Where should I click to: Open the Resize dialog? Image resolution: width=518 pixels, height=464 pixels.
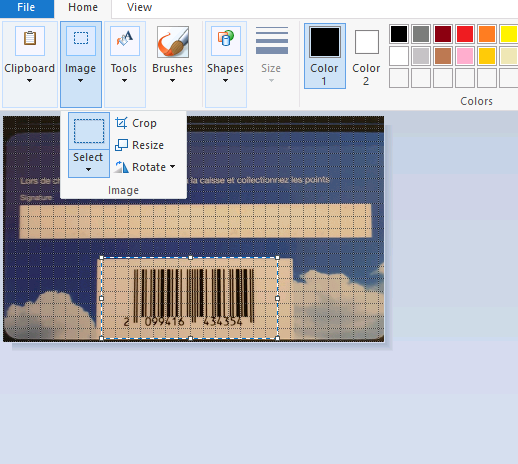click(139, 145)
